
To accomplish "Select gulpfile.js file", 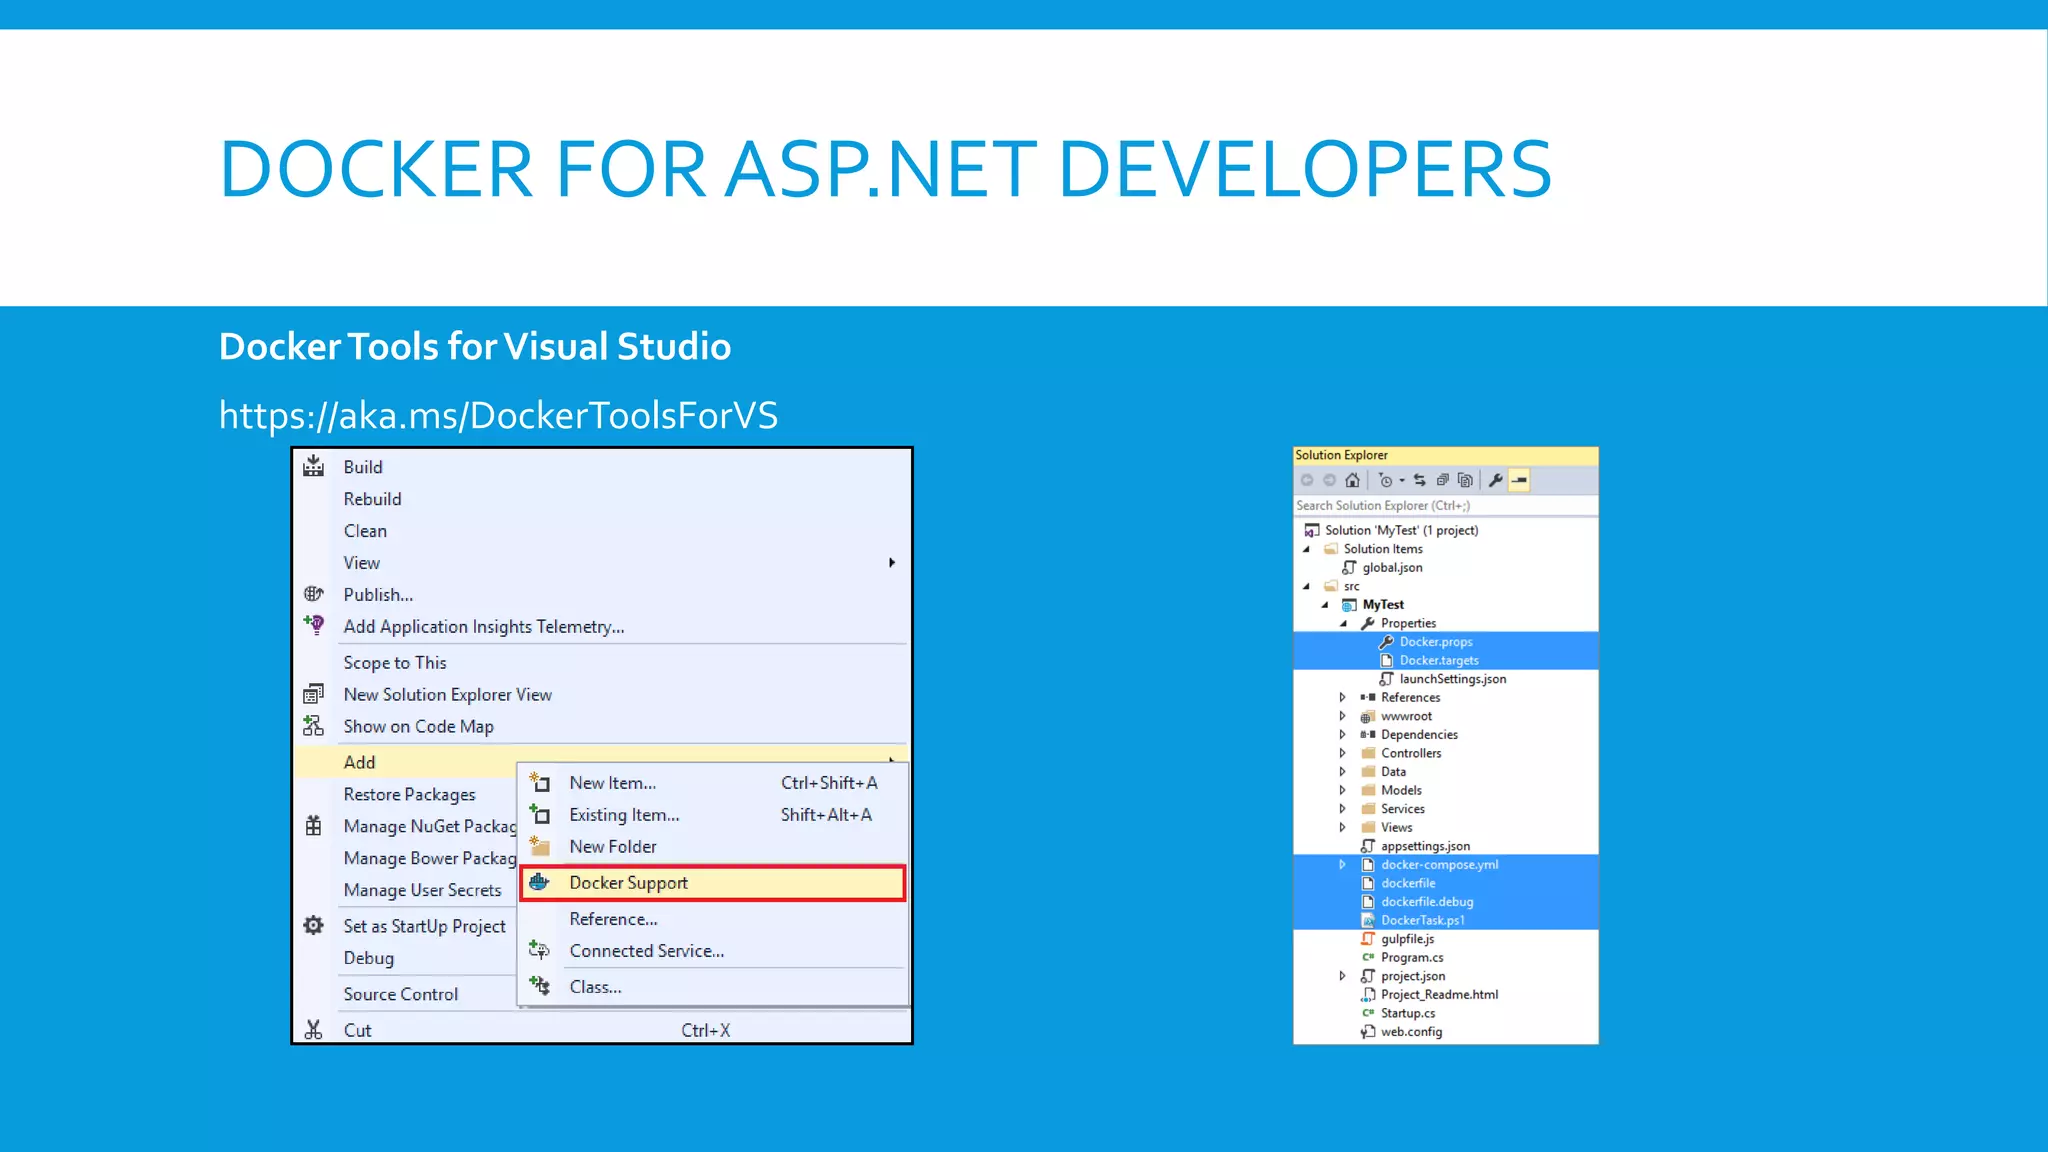I will coord(1407,939).
